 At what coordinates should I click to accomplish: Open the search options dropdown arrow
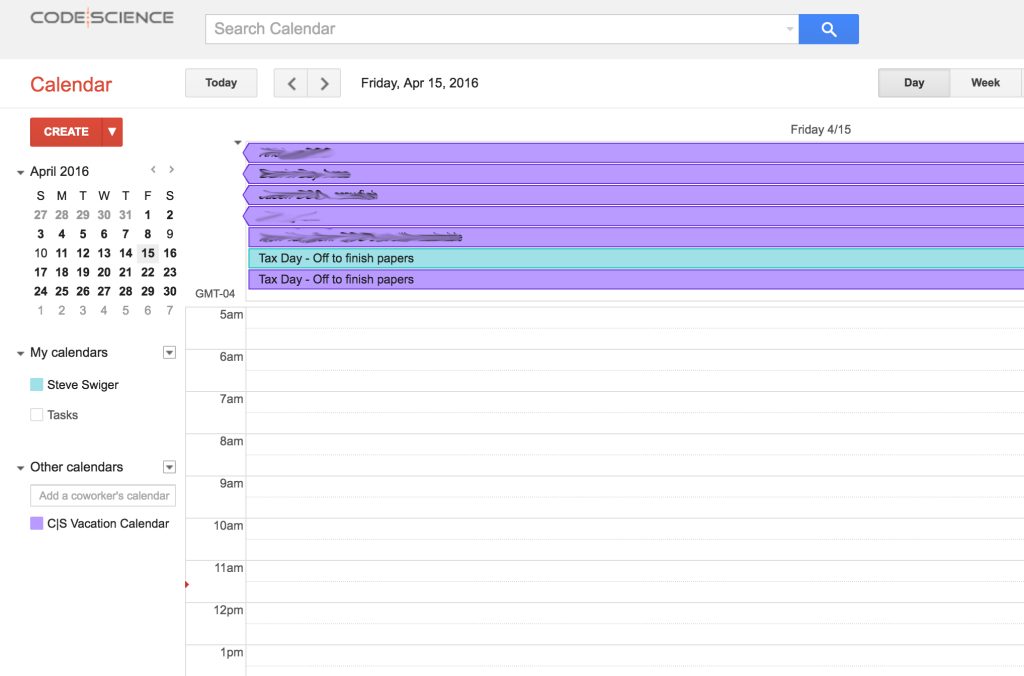click(x=790, y=29)
